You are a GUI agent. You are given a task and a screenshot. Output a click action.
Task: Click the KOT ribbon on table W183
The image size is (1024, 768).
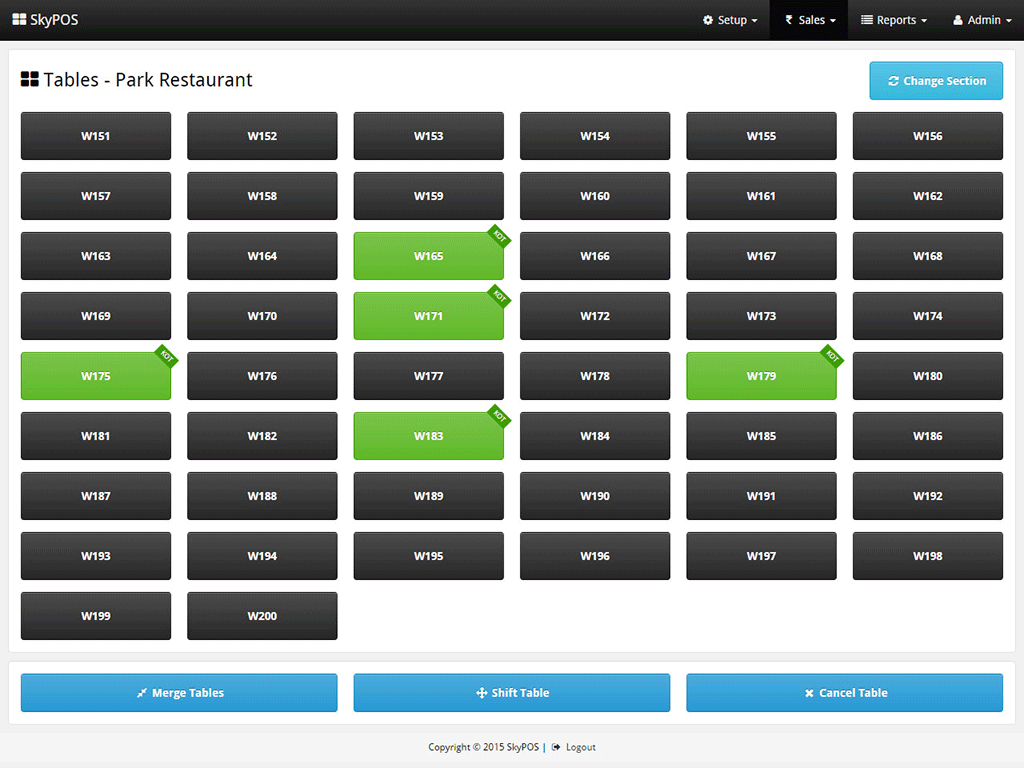(x=499, y=417)
